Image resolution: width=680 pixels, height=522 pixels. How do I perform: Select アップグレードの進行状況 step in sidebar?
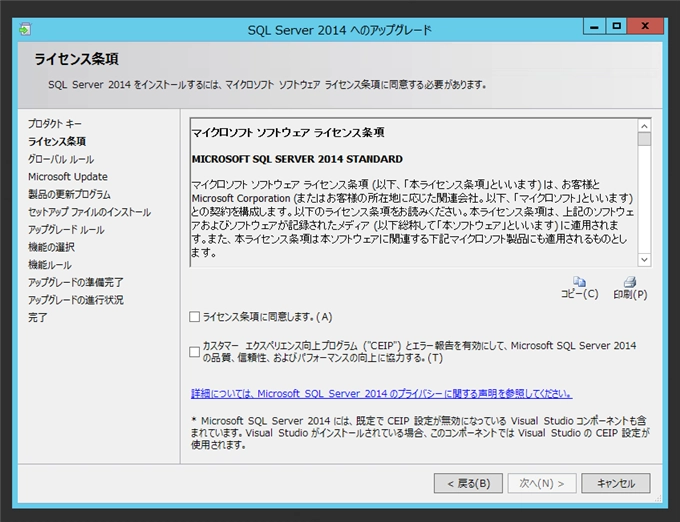(76, 300)
